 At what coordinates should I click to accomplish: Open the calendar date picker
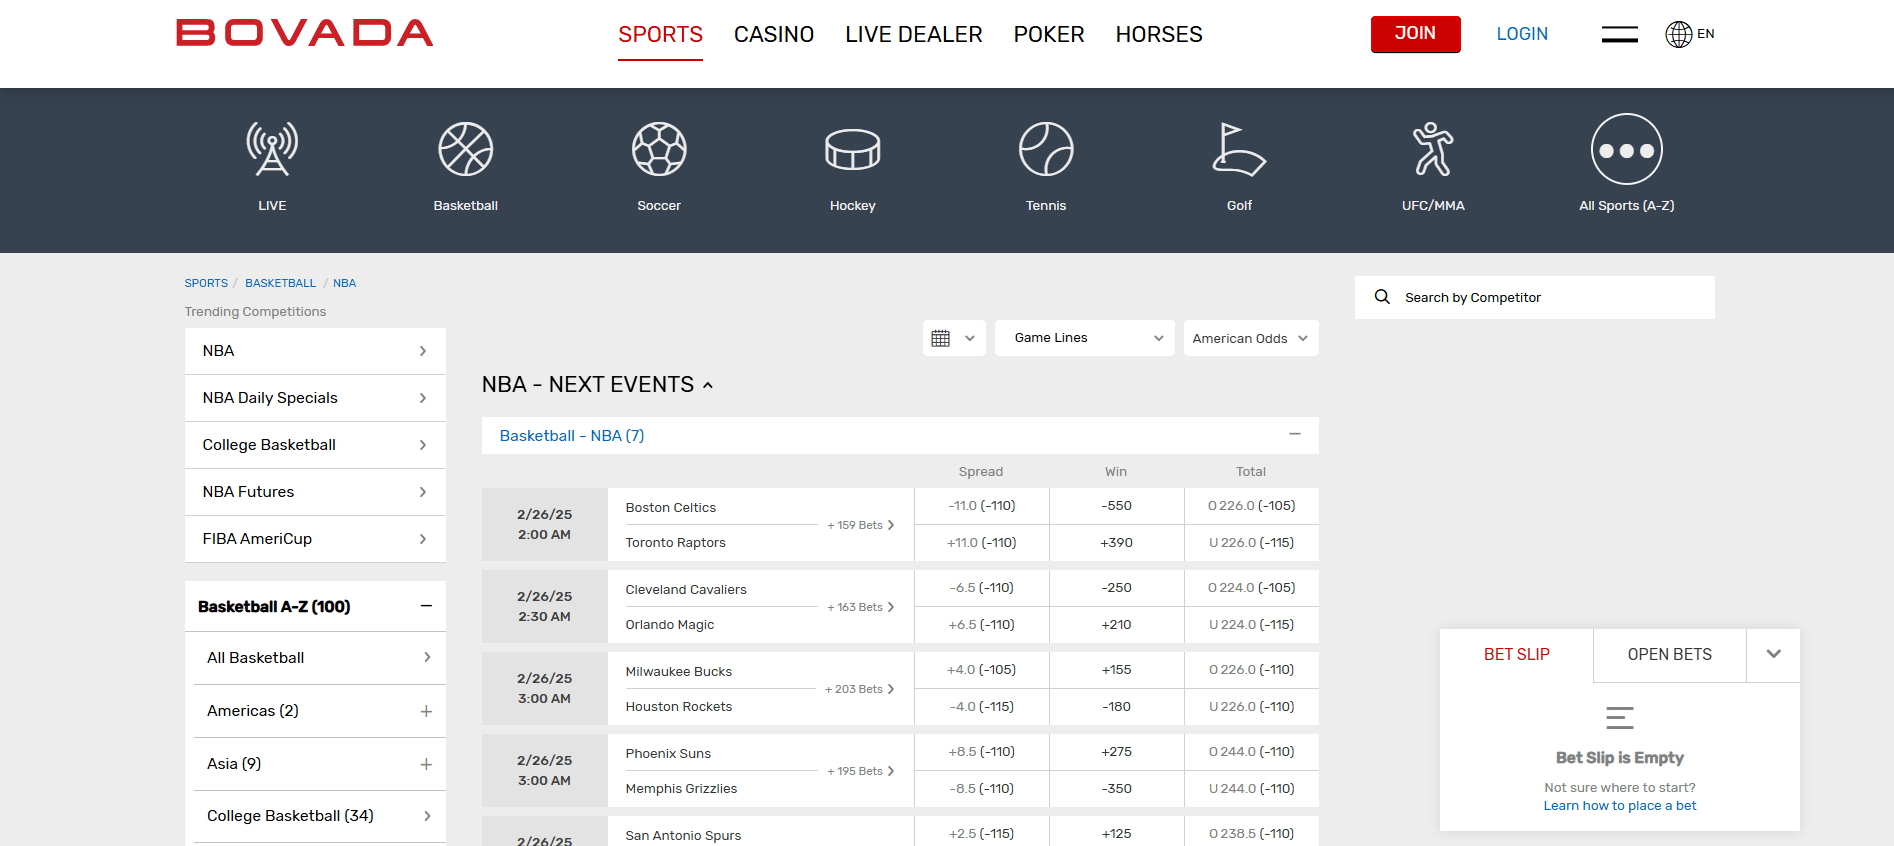[954, 338]
